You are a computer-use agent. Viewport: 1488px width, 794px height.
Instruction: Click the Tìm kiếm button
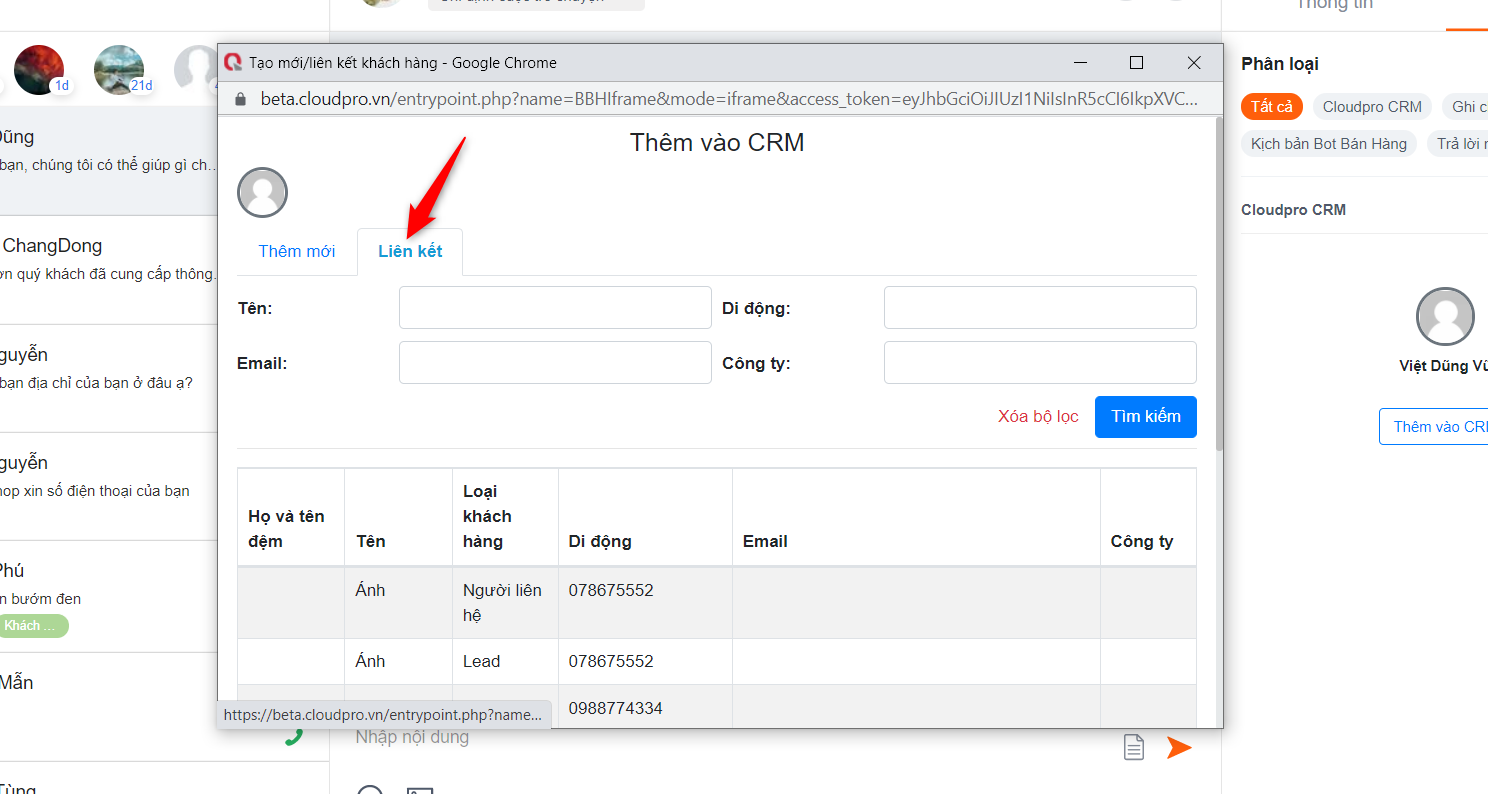point(1146,417)
